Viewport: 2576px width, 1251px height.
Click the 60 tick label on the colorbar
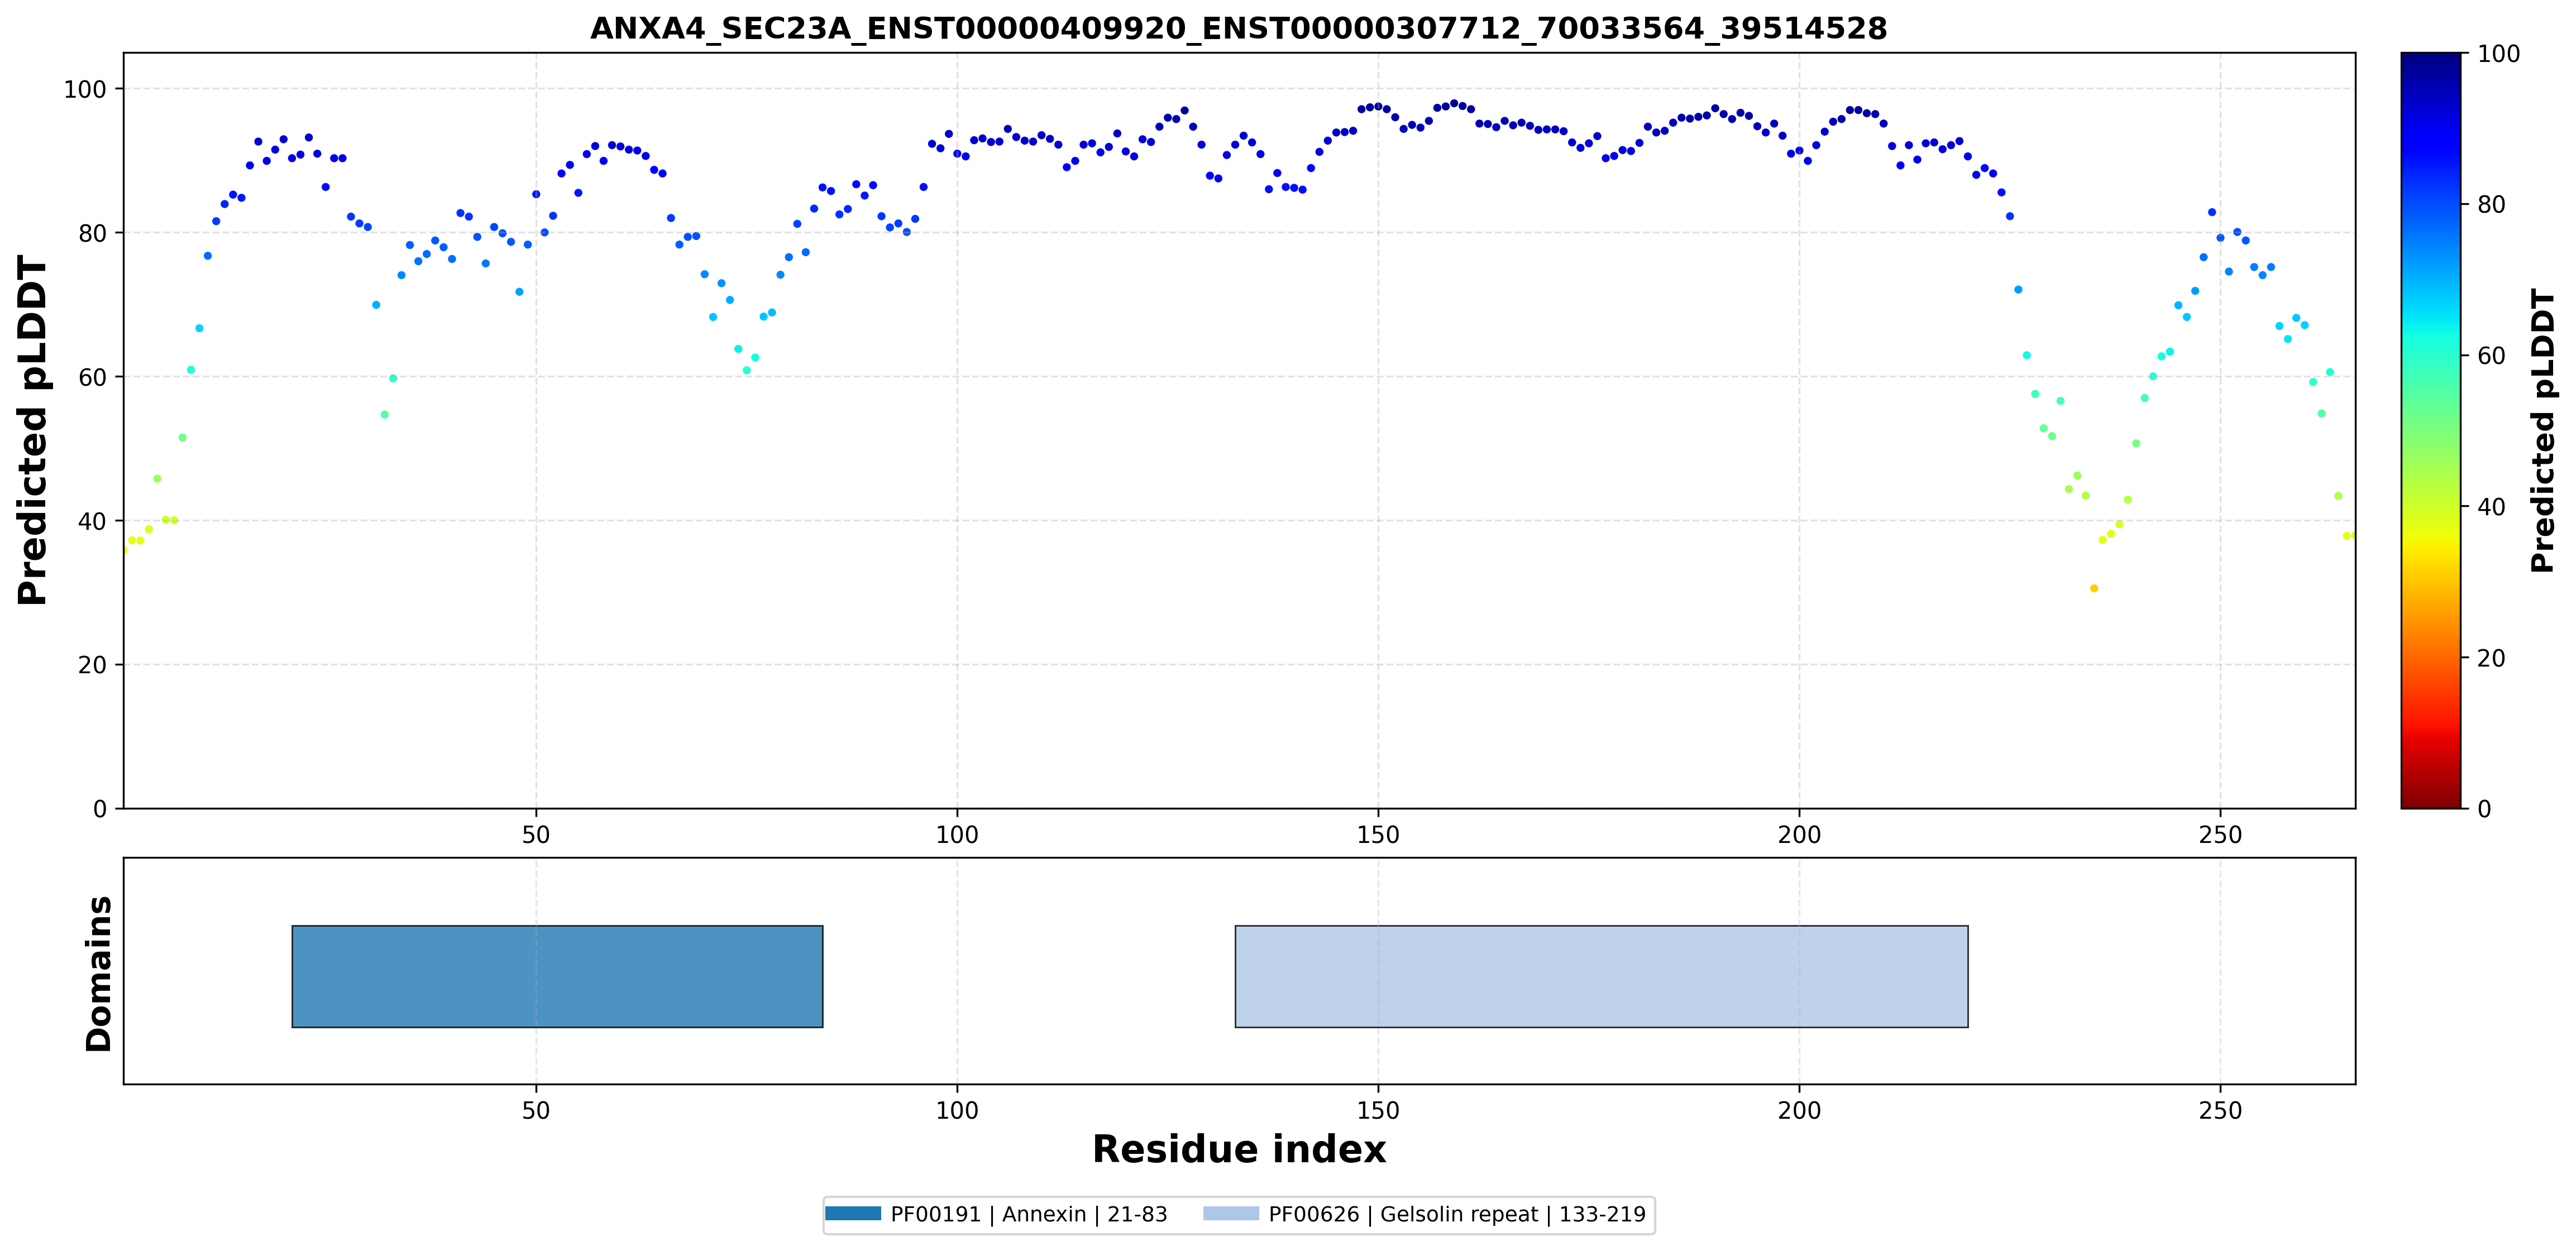[2490, 356]
